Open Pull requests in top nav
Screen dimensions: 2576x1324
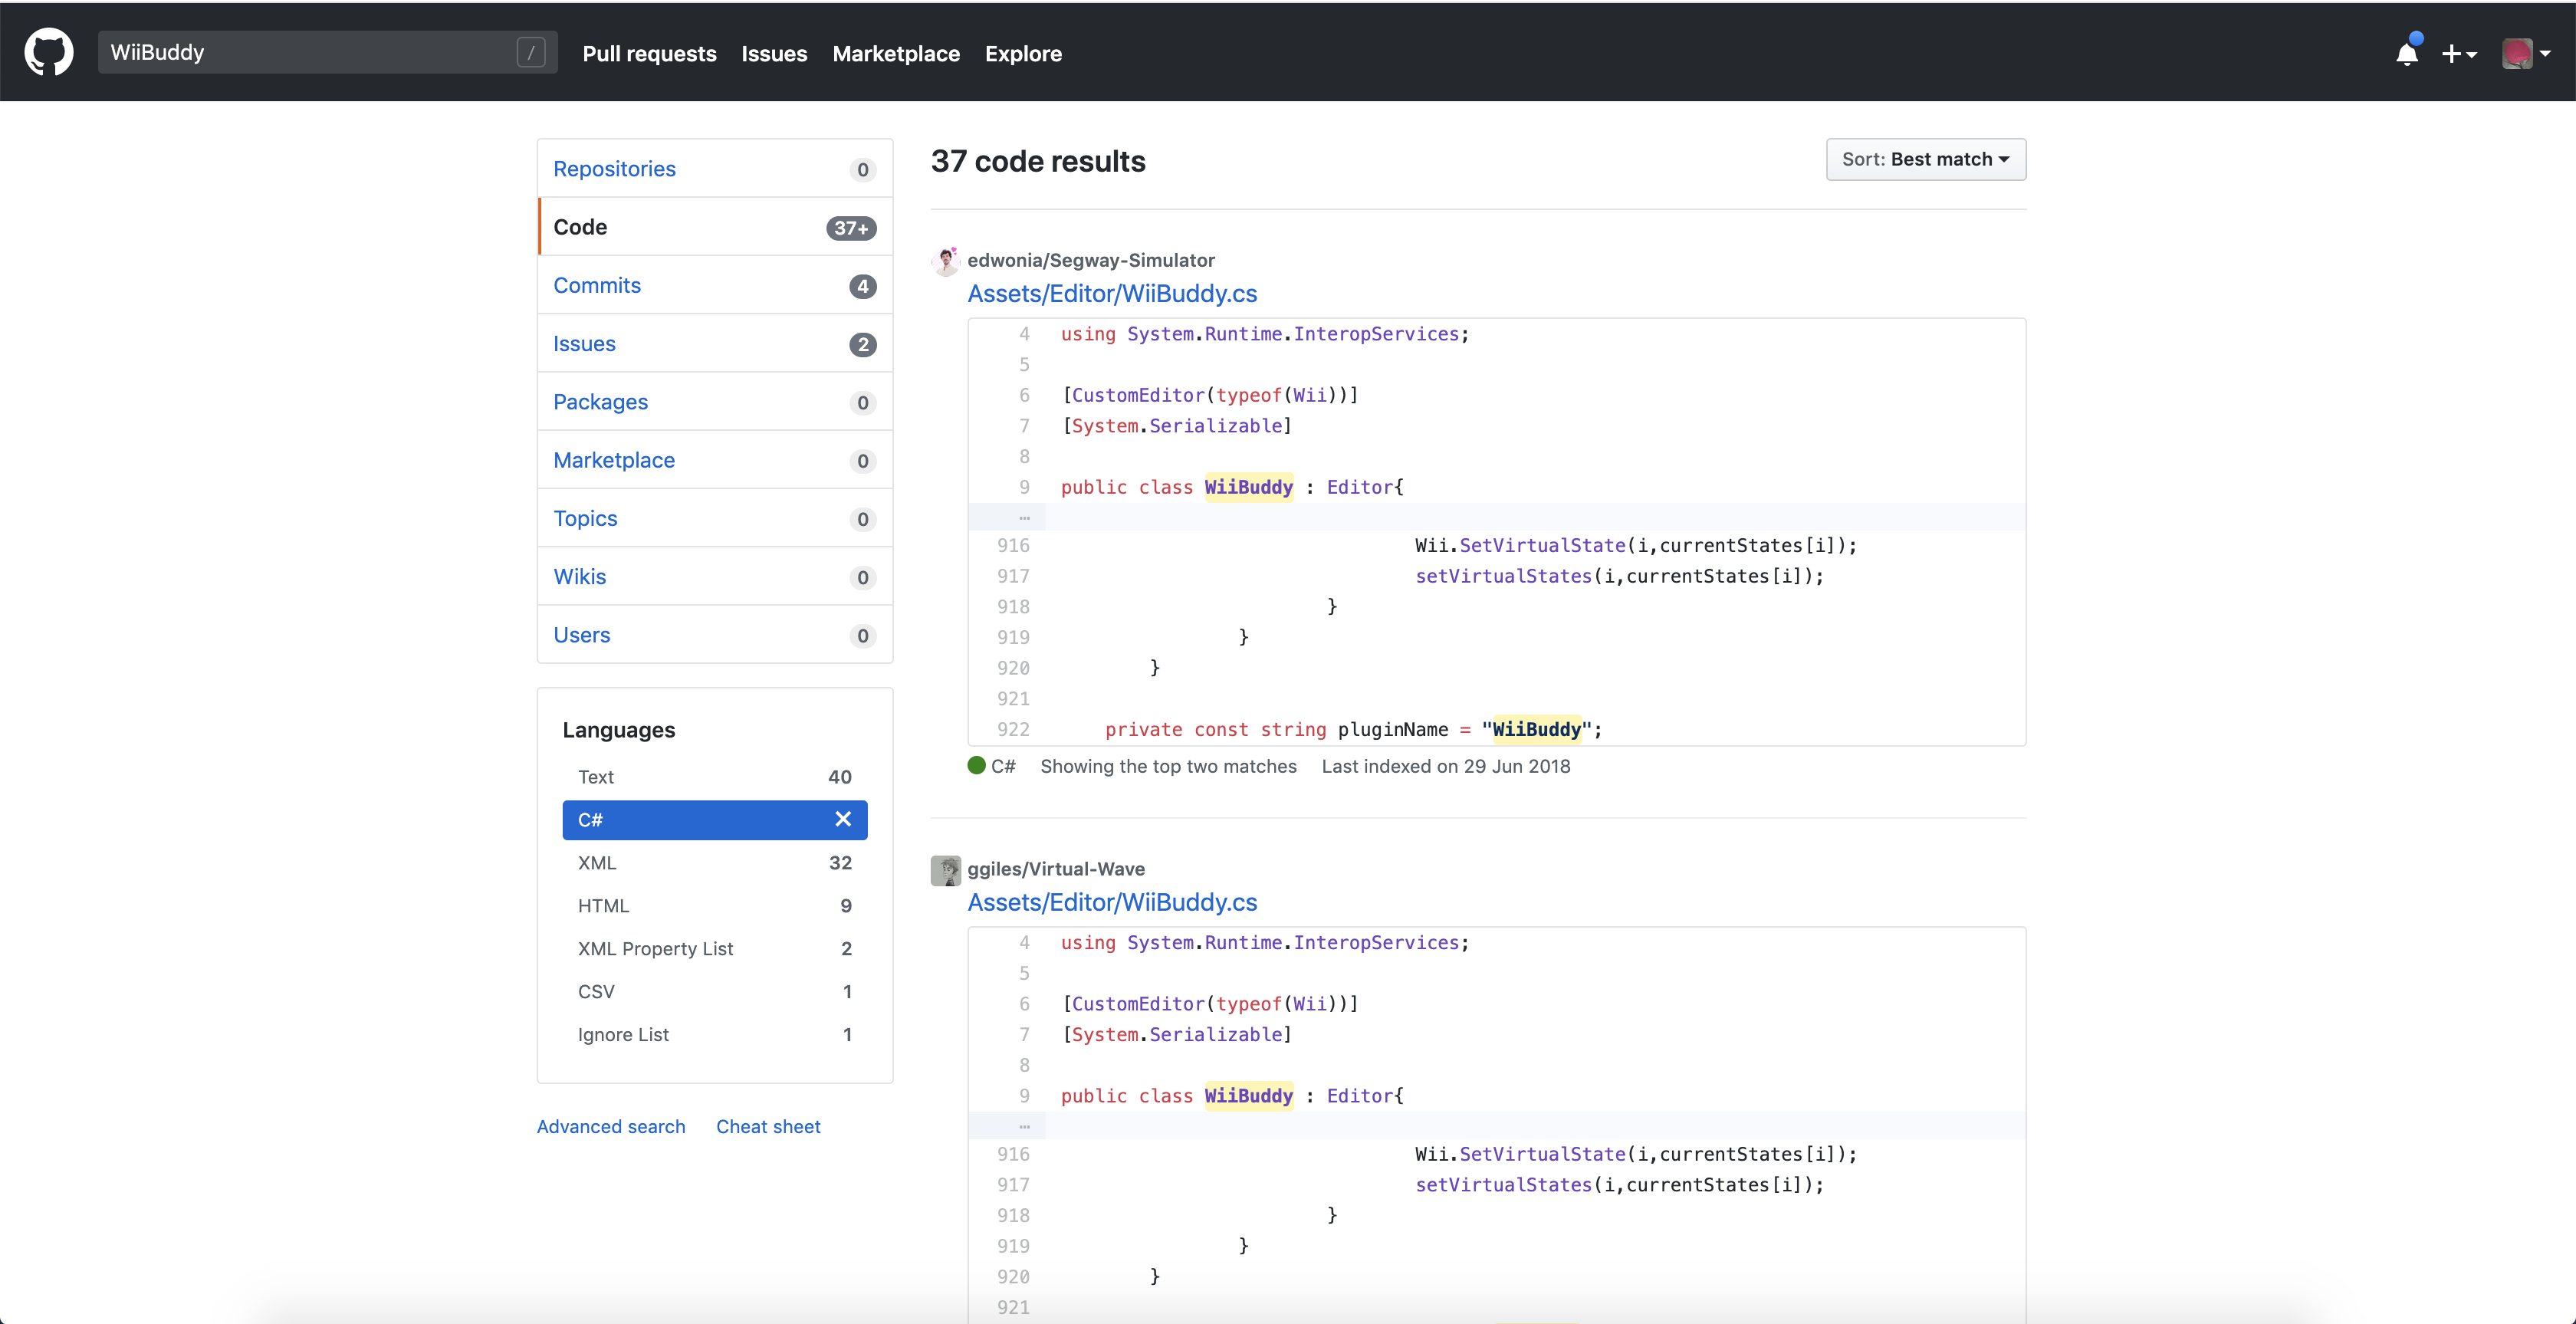649,54
